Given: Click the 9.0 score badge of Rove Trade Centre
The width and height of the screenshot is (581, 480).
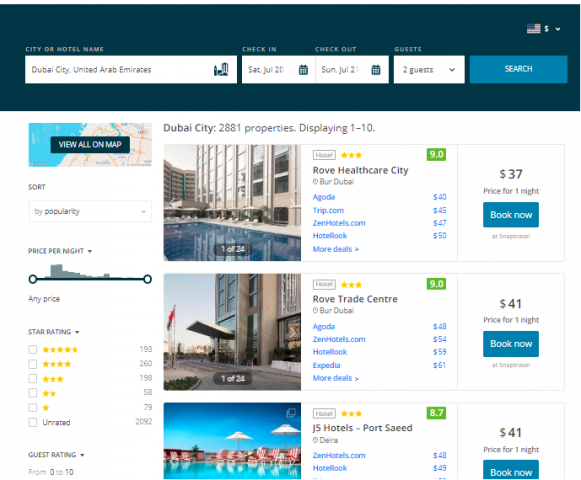Looking at the screenshot, I should pyautogui.click(x=436, y=284).
